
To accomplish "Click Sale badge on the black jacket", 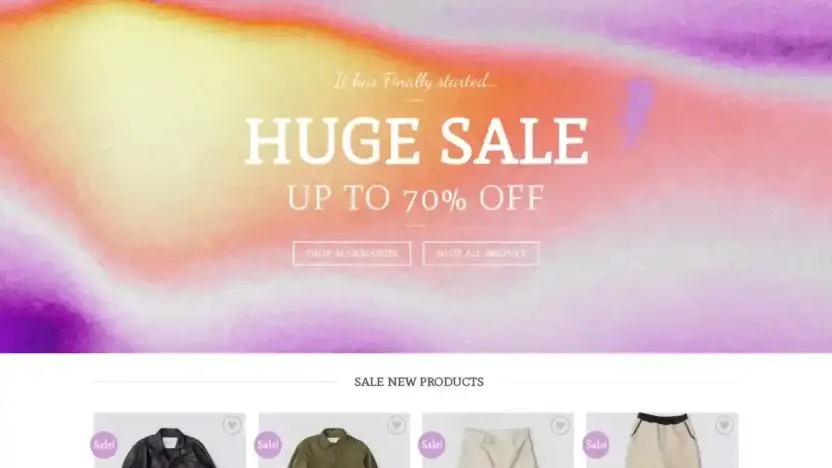I will (104, 444).
